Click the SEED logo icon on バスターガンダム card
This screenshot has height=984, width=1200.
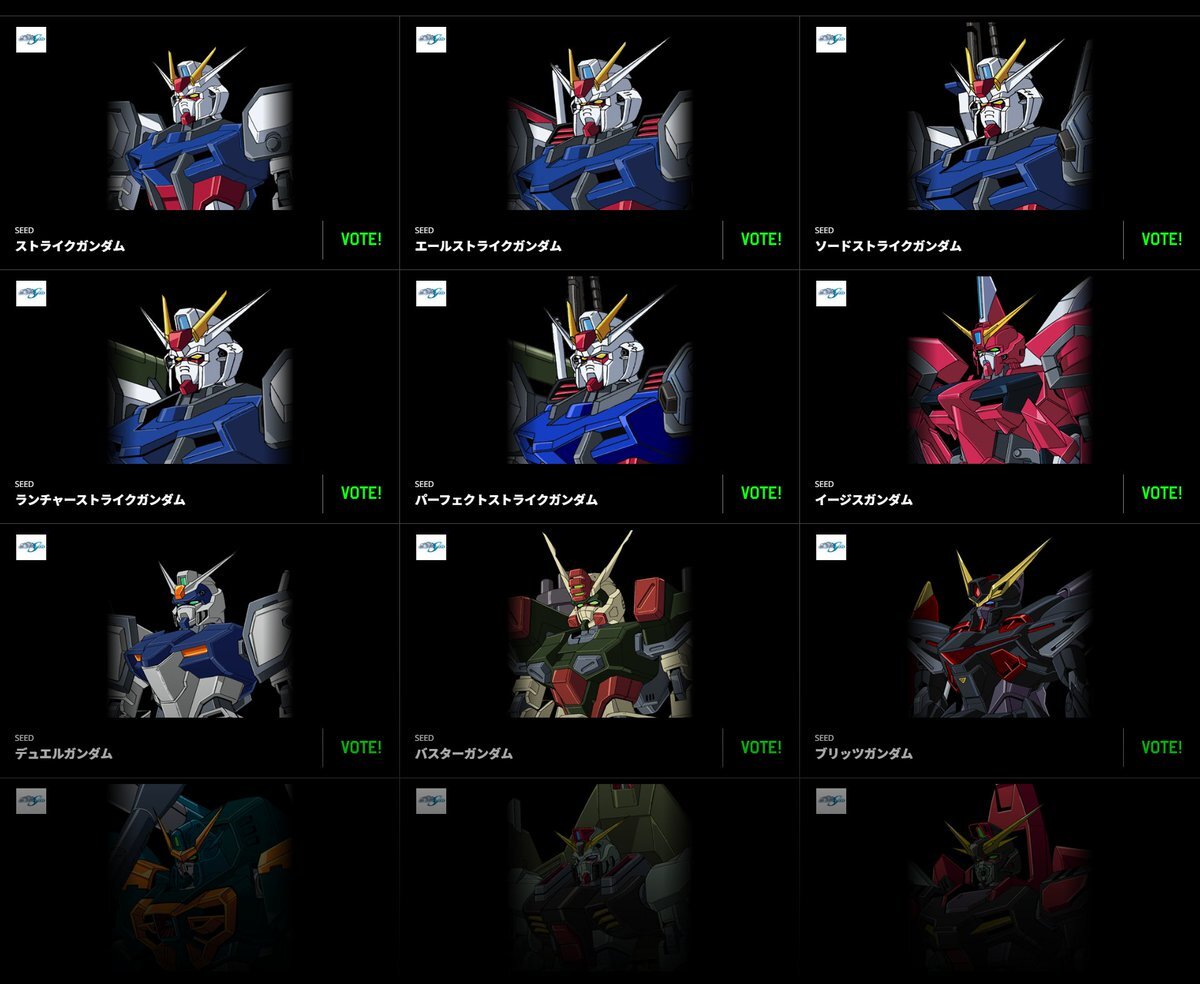coord(431,548)
